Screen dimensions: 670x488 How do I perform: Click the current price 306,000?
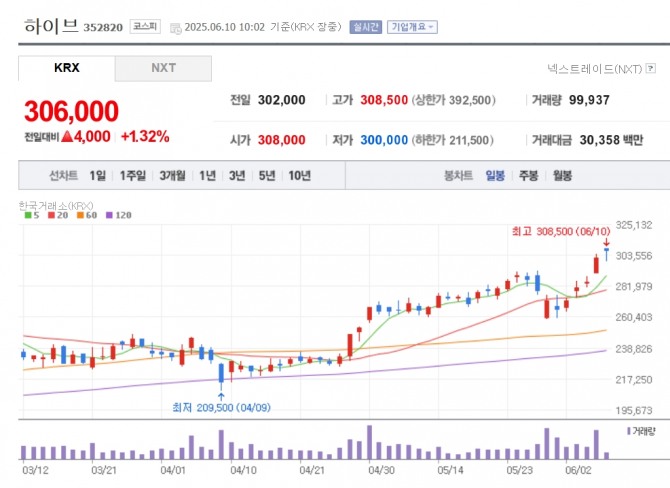(71, 111)
